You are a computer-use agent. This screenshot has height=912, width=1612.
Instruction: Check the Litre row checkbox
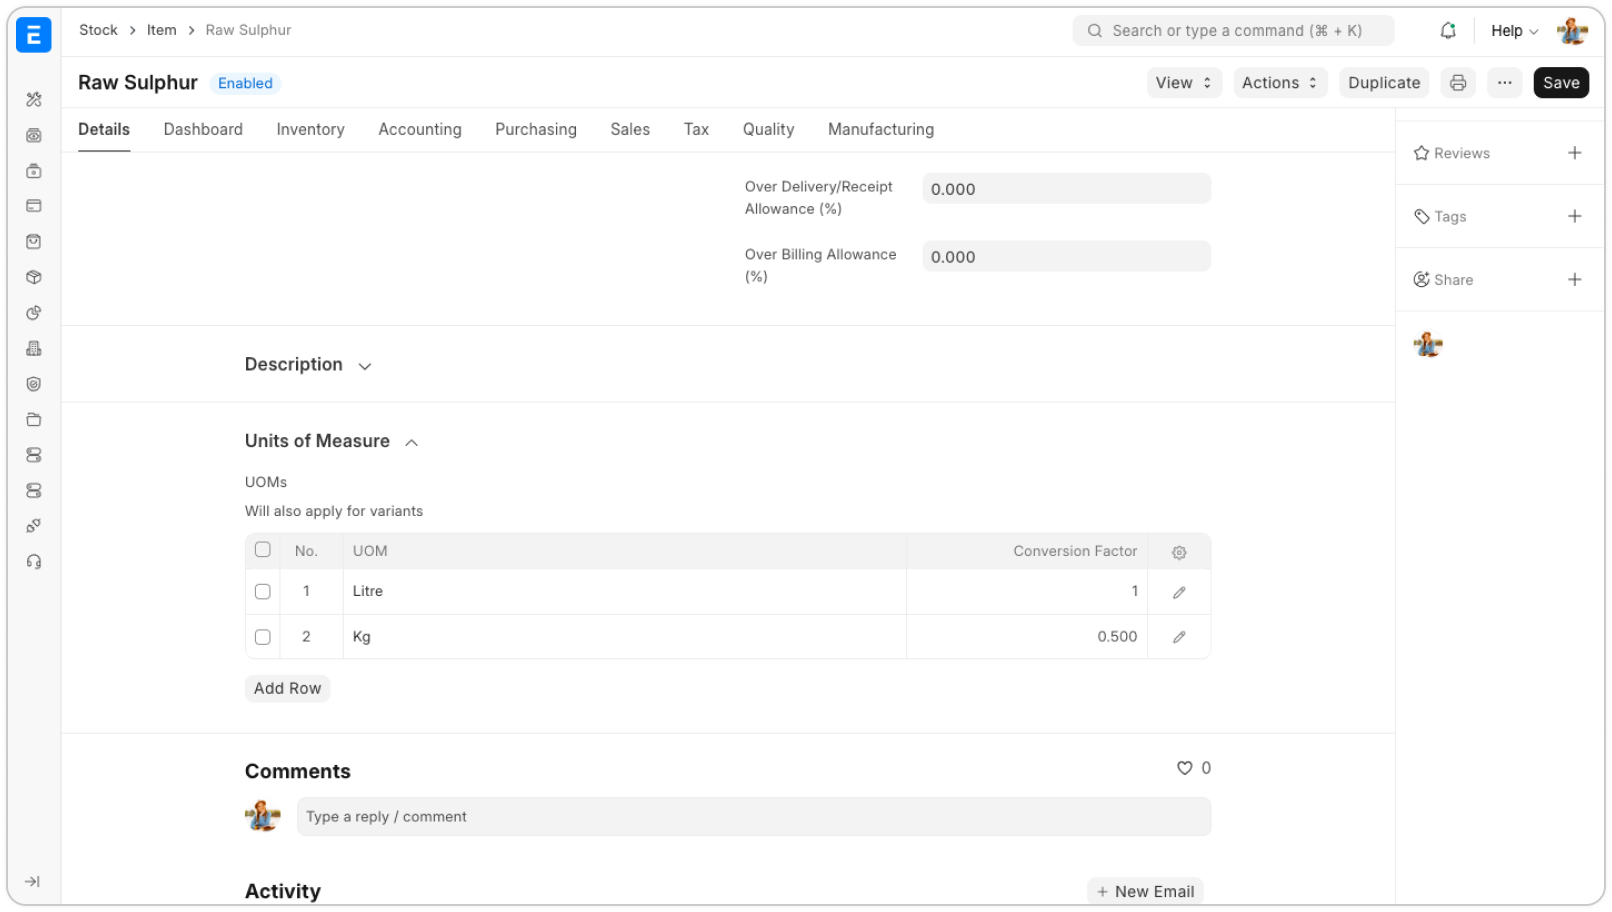pyautogui.click(x=263, y=592)
